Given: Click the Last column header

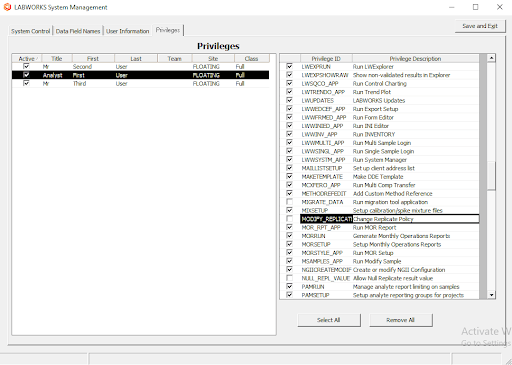Looking at the screenshot, I should pos(136,59).
